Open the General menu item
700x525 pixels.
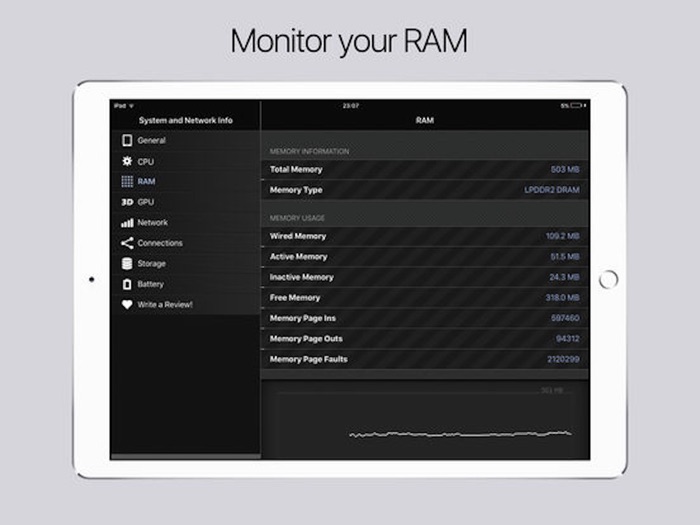[x=151, y=140]
